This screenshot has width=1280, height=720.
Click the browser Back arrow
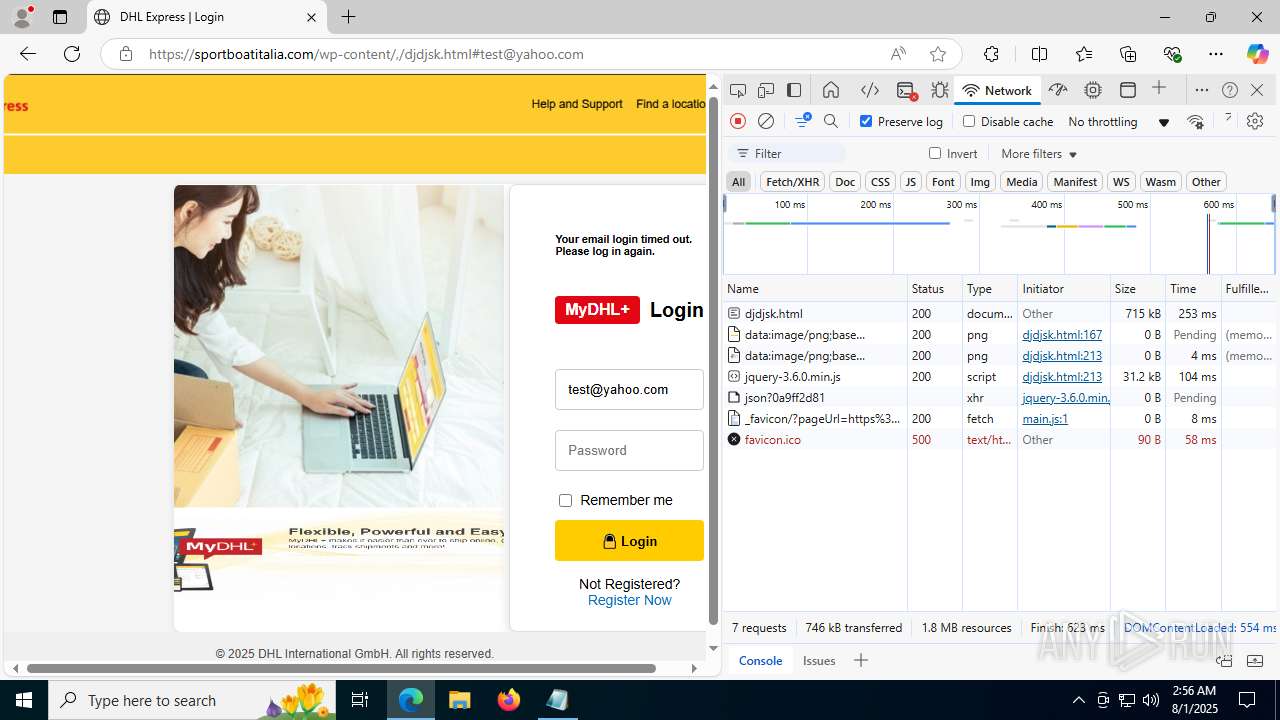[x=28, y=54]
